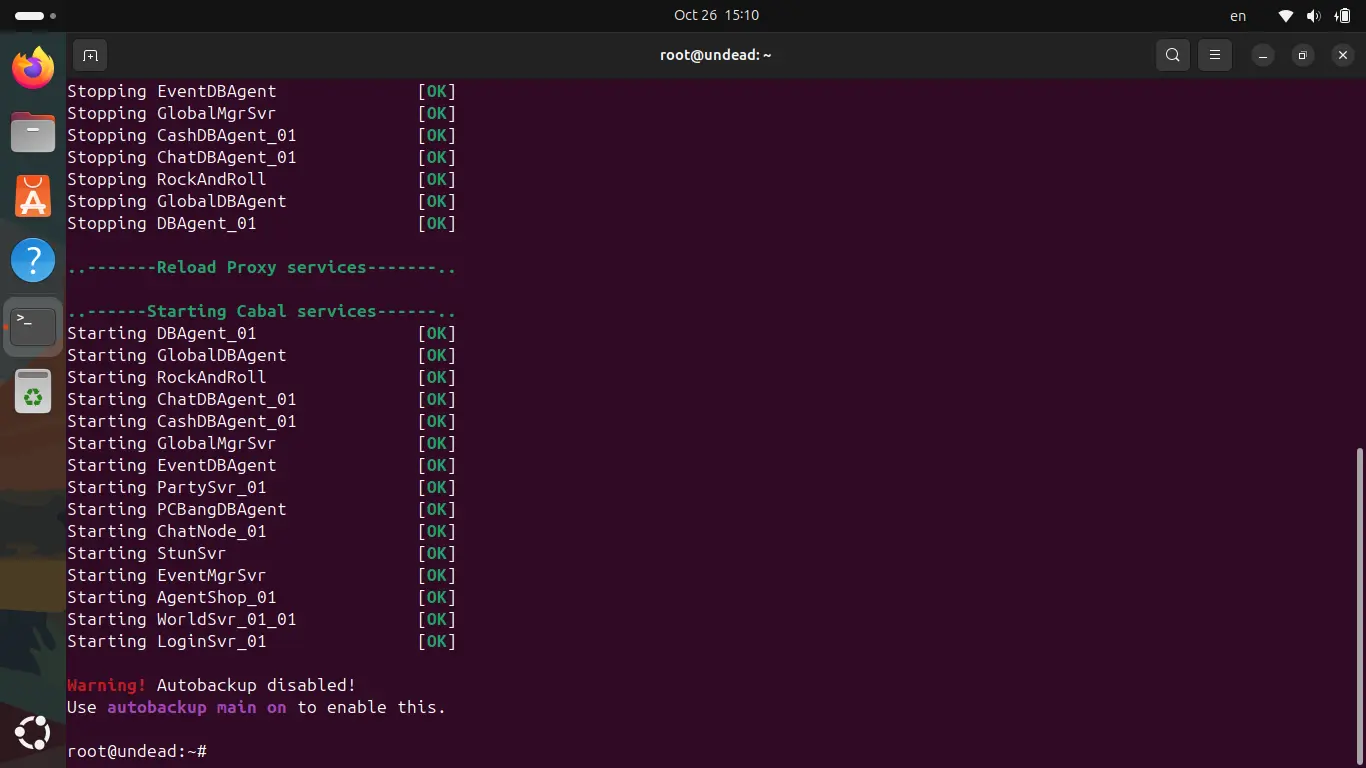The height and width of the screenshot is (768, 1366).
Task: Close the root@undead terminal window
Action: coord(1343,55)
